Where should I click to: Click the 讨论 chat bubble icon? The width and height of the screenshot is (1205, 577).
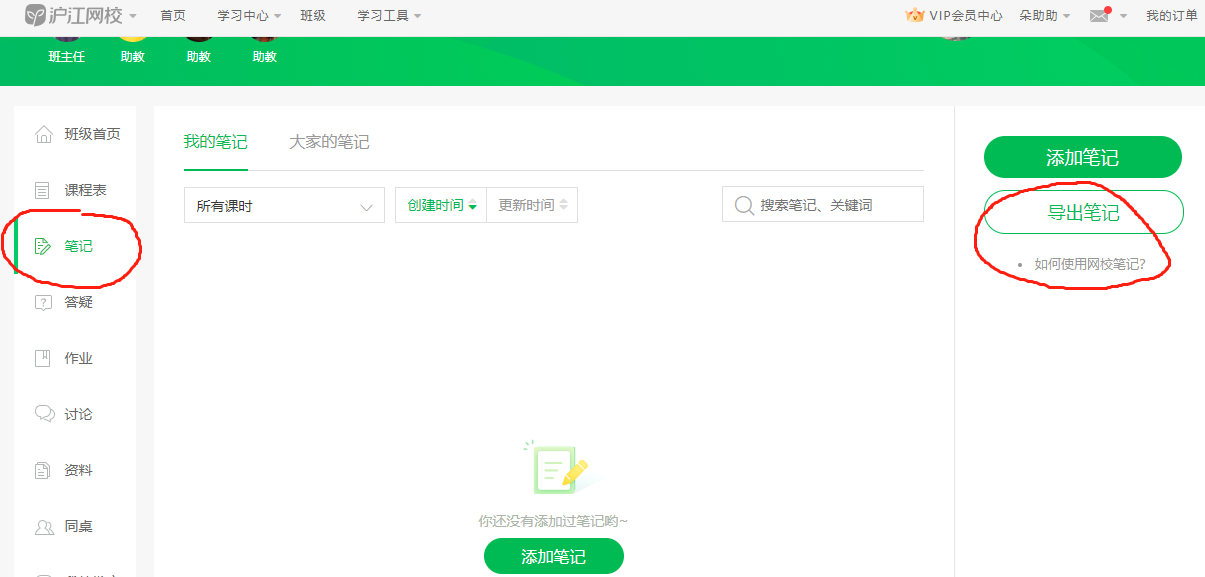[43, 414]
